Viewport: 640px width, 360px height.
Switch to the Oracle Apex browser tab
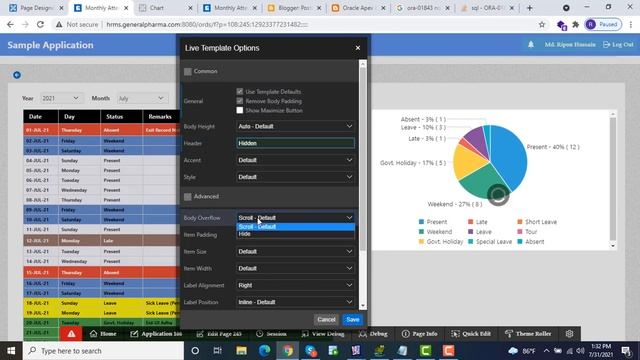click(x=358, y=8)
